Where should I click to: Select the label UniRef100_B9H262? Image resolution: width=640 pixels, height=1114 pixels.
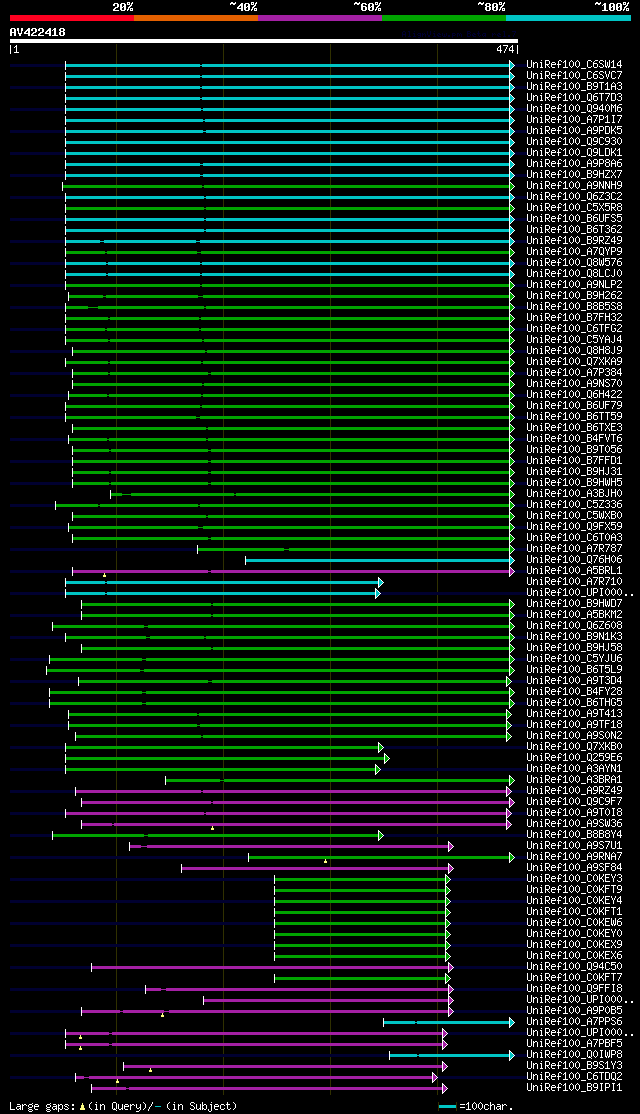click(x=575, y=296)
